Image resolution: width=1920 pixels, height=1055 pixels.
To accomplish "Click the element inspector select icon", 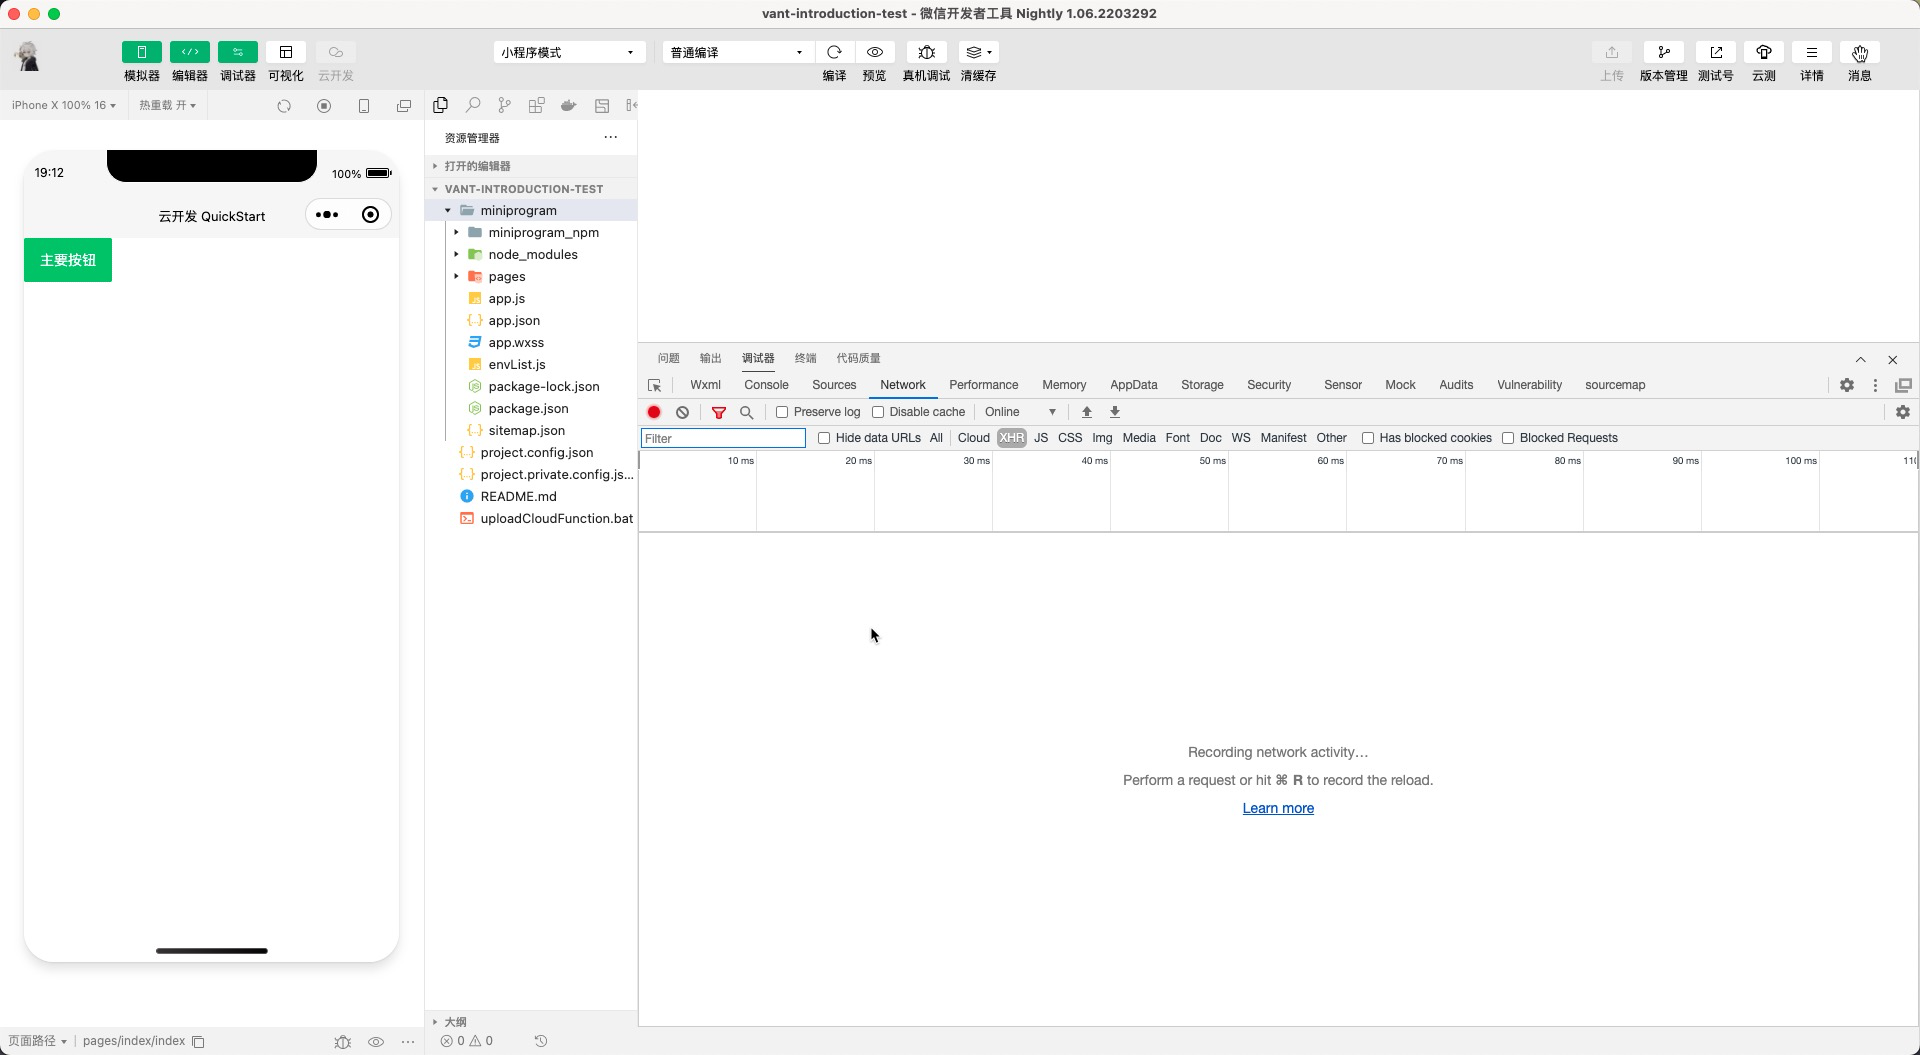I will pyautogui.click(x=654, y=385).
